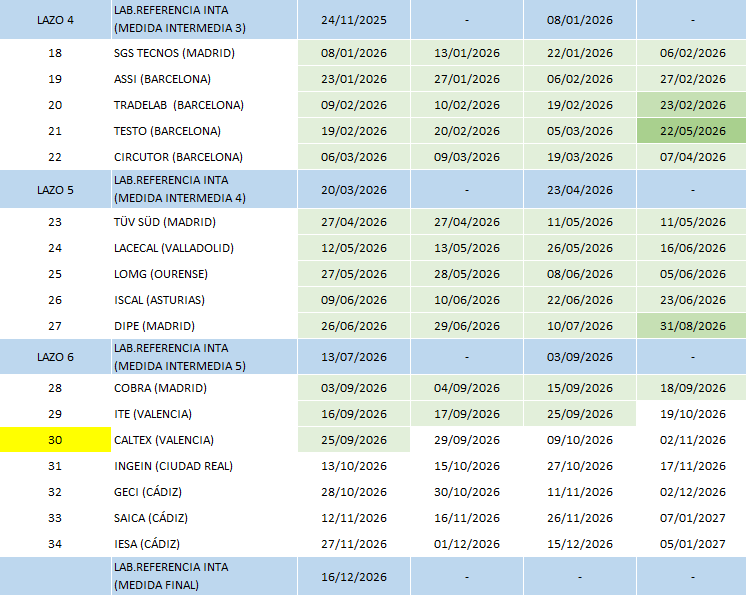The width and height of the screenshot is (746, 595).
Task: Select the INGEIN (CIUDAD REAL) cell
Action: coord(204,466)
